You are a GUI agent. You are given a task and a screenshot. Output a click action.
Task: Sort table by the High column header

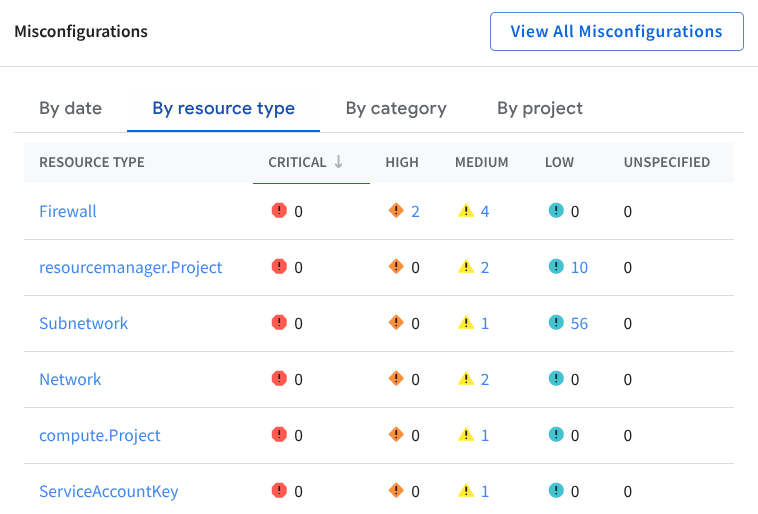click(x=402, y=162)
